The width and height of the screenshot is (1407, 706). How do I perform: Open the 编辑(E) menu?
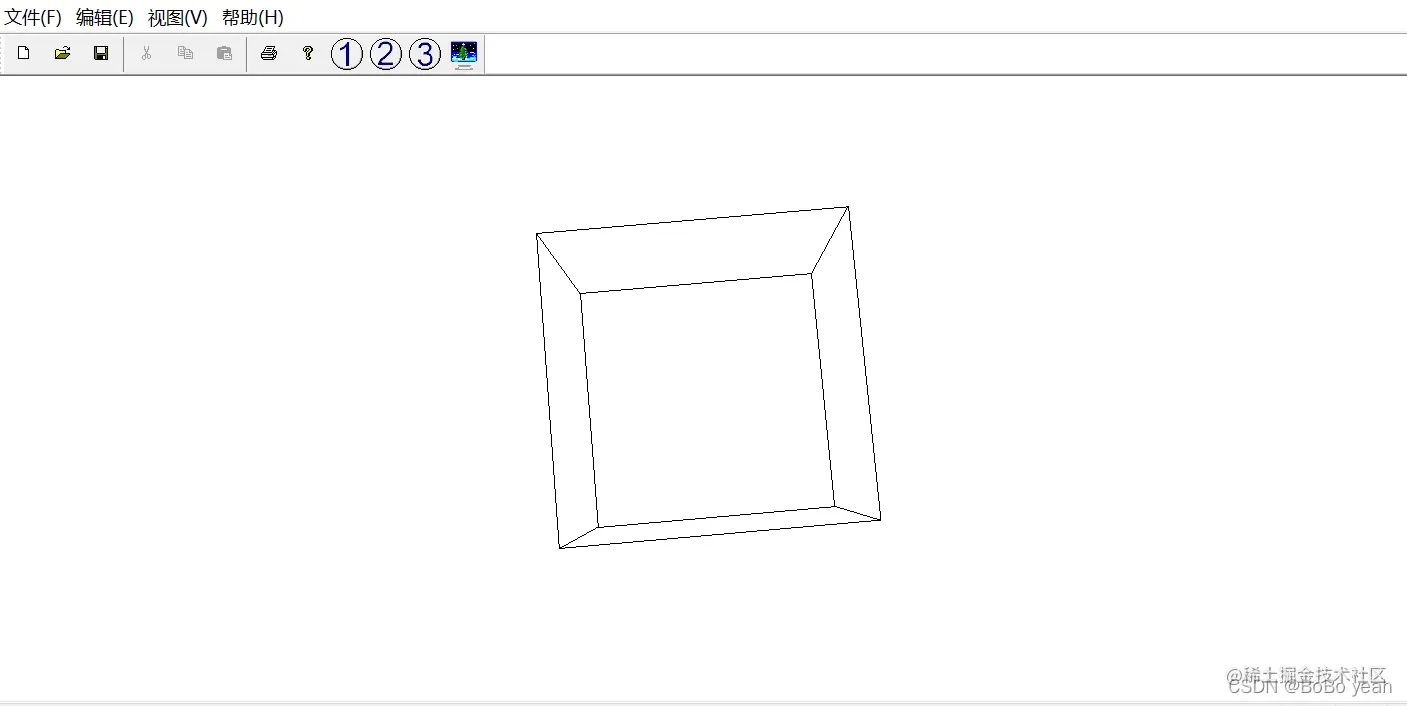click(105, 17)
